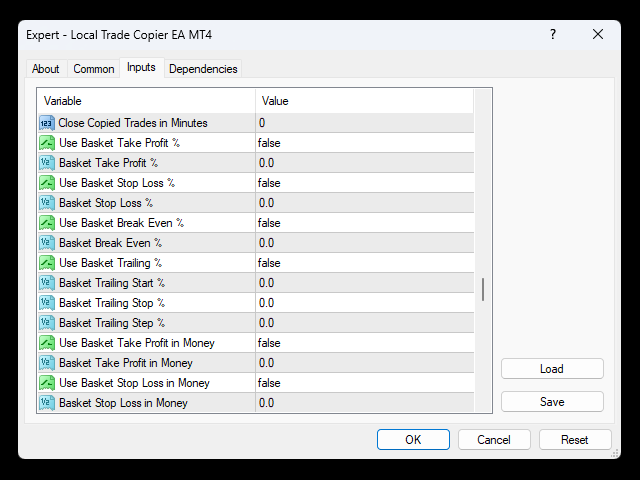Click the double icon beside Basket Take Profit %
This screenshot has height=480, width=640.
(47, 163)
